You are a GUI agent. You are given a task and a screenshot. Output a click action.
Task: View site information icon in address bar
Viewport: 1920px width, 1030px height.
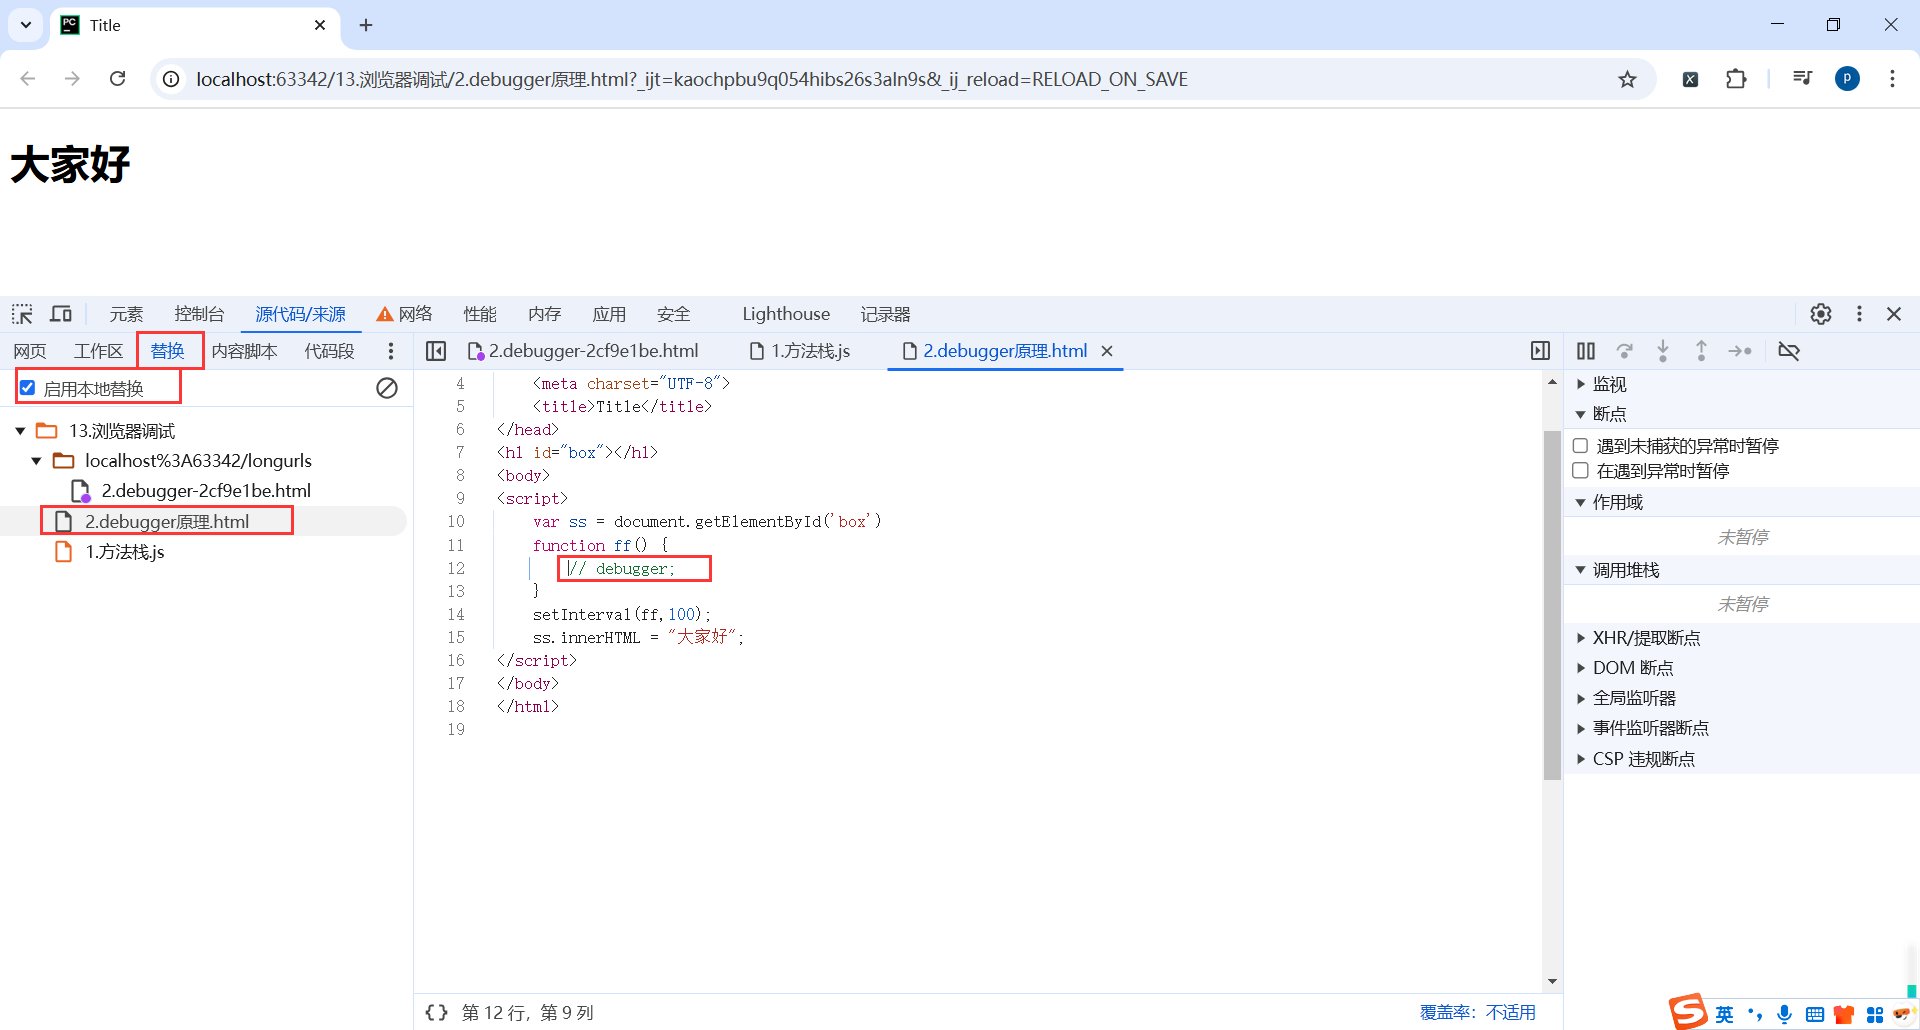click(172, 79)
